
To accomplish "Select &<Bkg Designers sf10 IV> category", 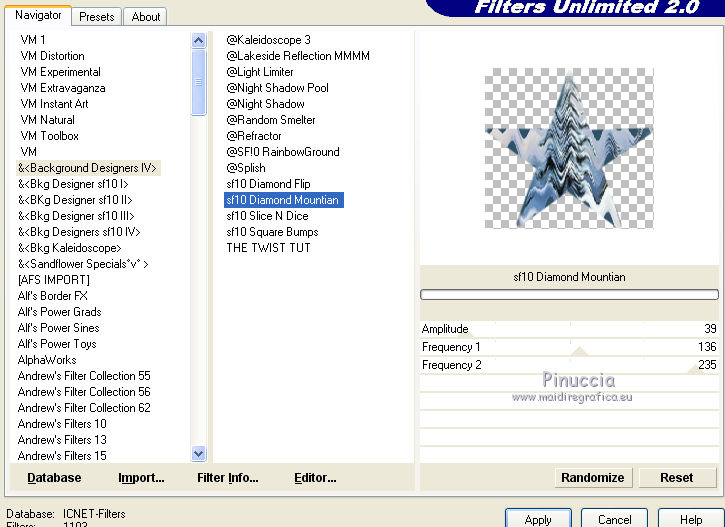I will (79, 232).
